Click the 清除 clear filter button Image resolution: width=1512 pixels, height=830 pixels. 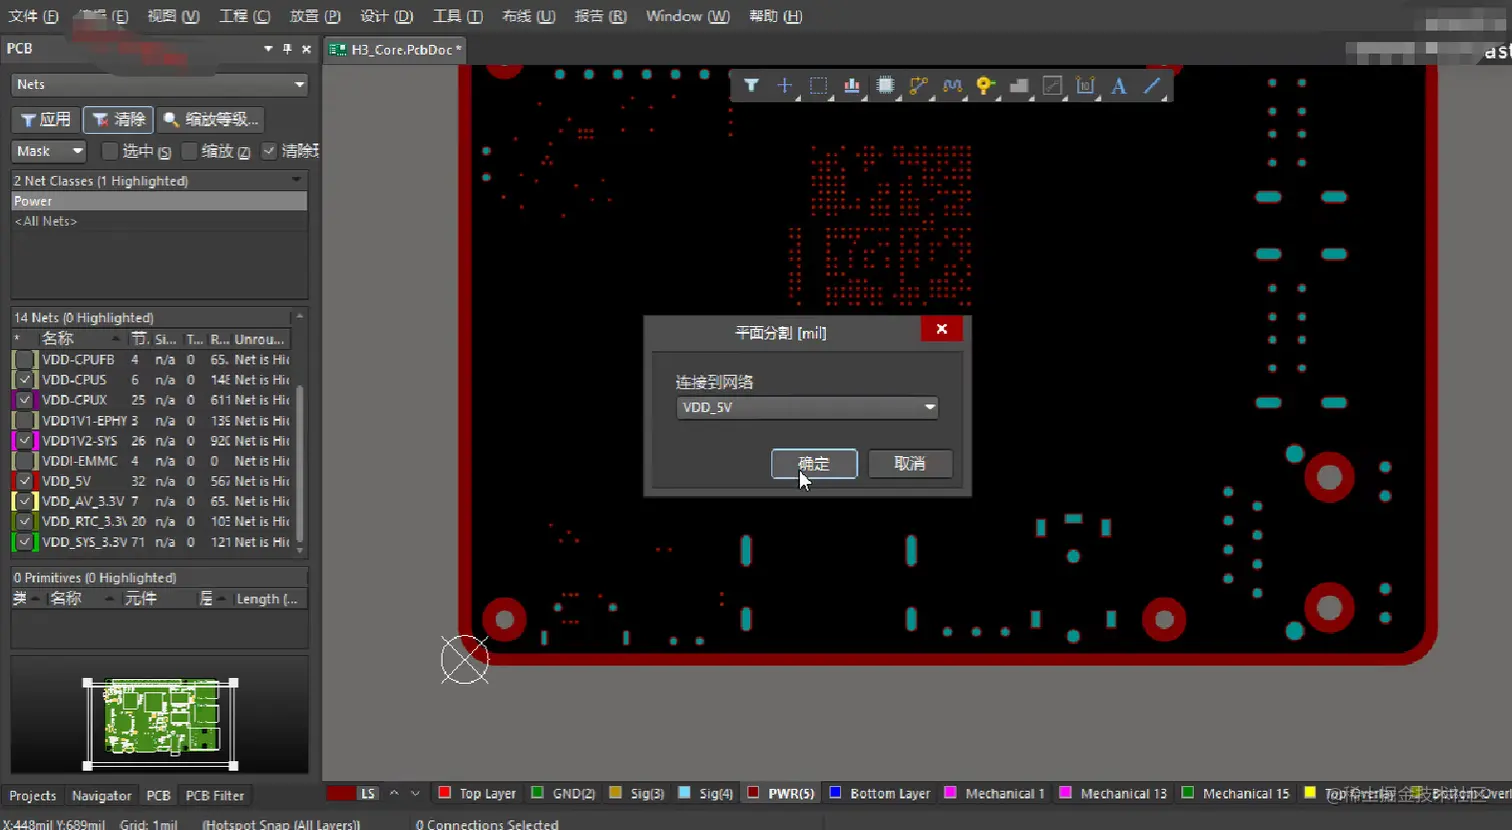point(118,120)
